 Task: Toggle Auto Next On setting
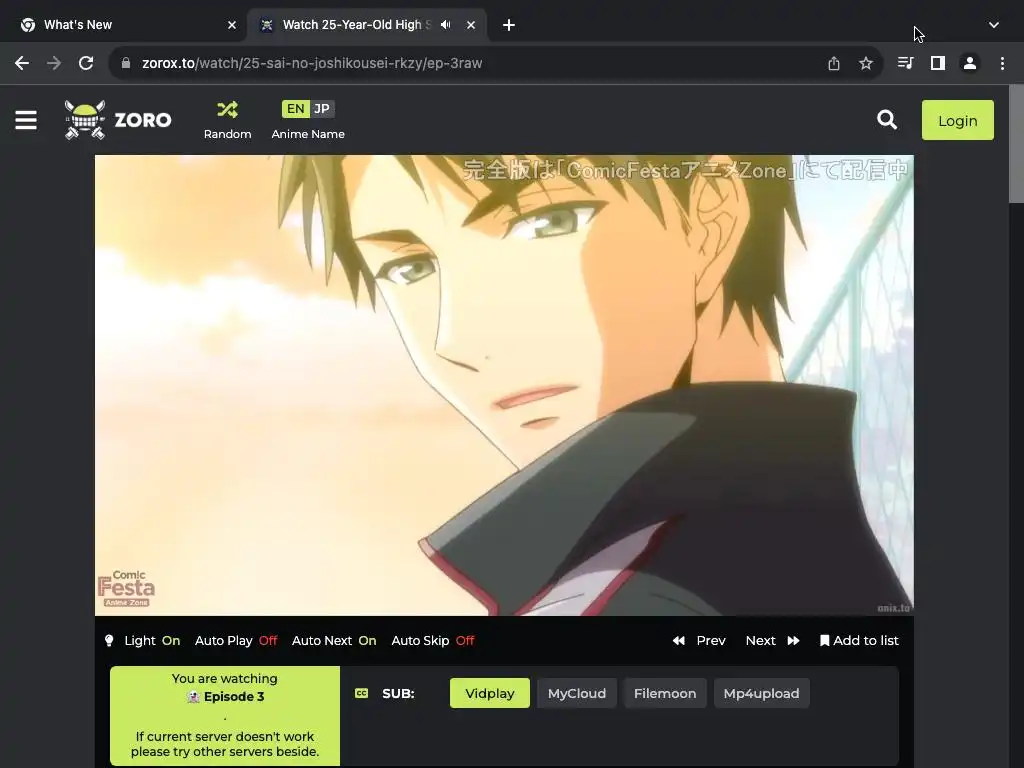(334, 641)
